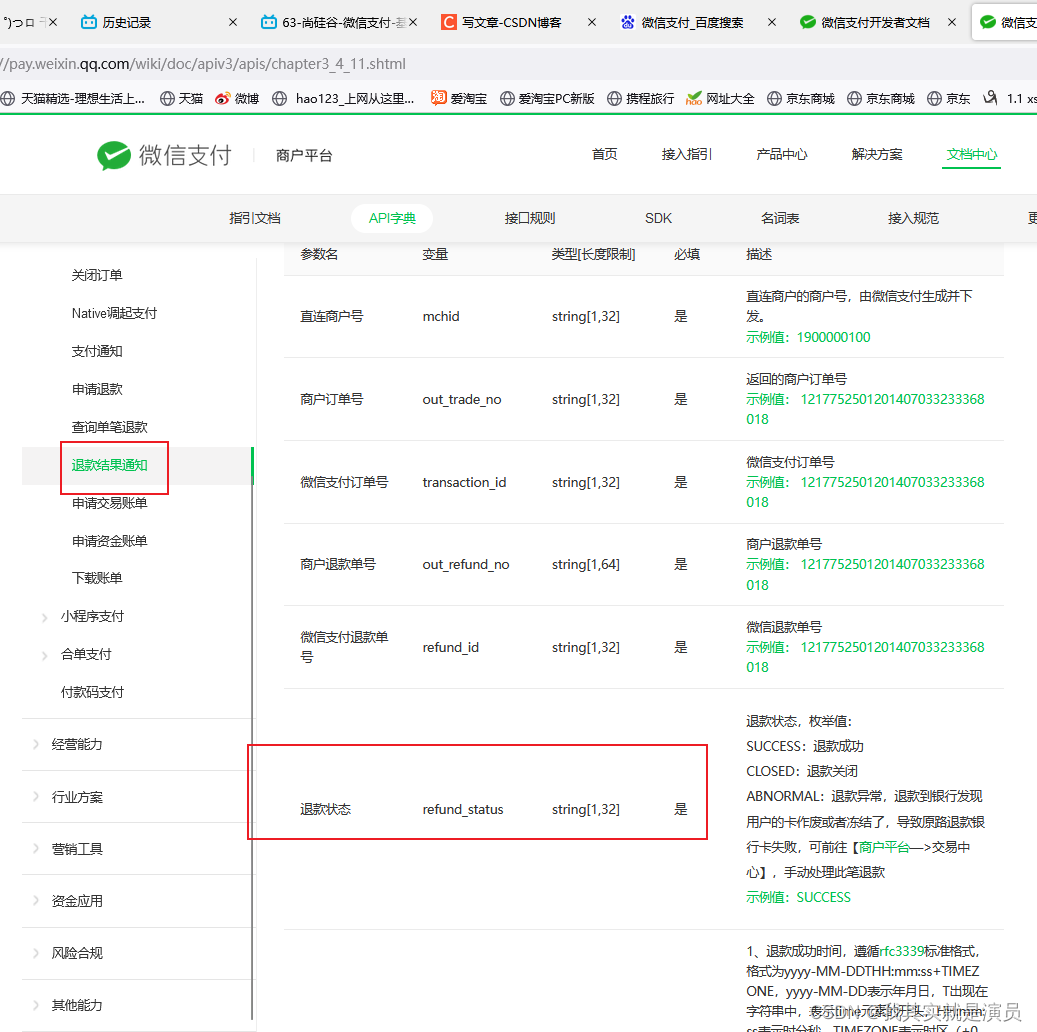Viewport: 1037px width, 1032px height.
Task: Open 退款结果通知 in sidebar
Action: (x=110, y=465)
